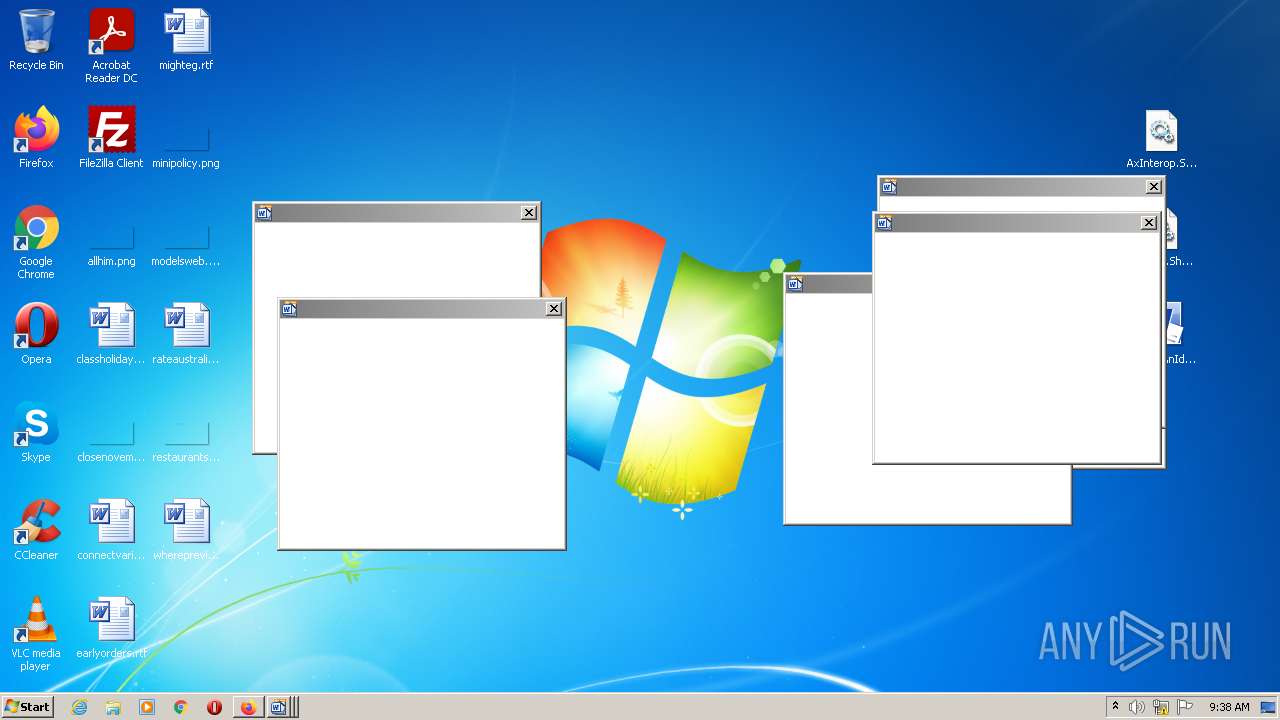Open Windows Media Player from the taskbar

[147, 707]
